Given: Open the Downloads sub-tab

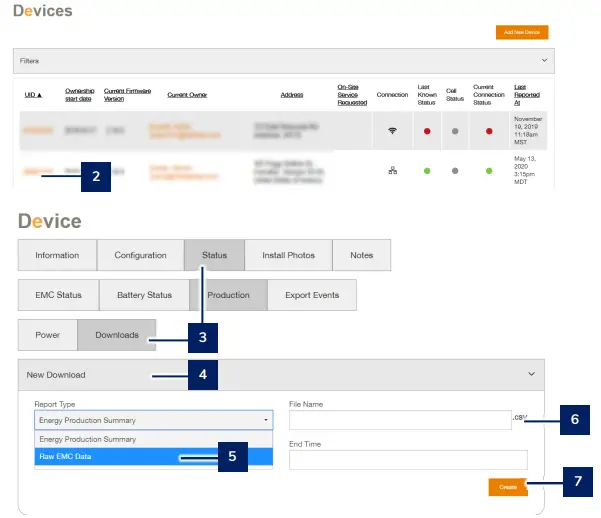Looking at the screenshot, I should pyautogui.click(x=117, y=335).
